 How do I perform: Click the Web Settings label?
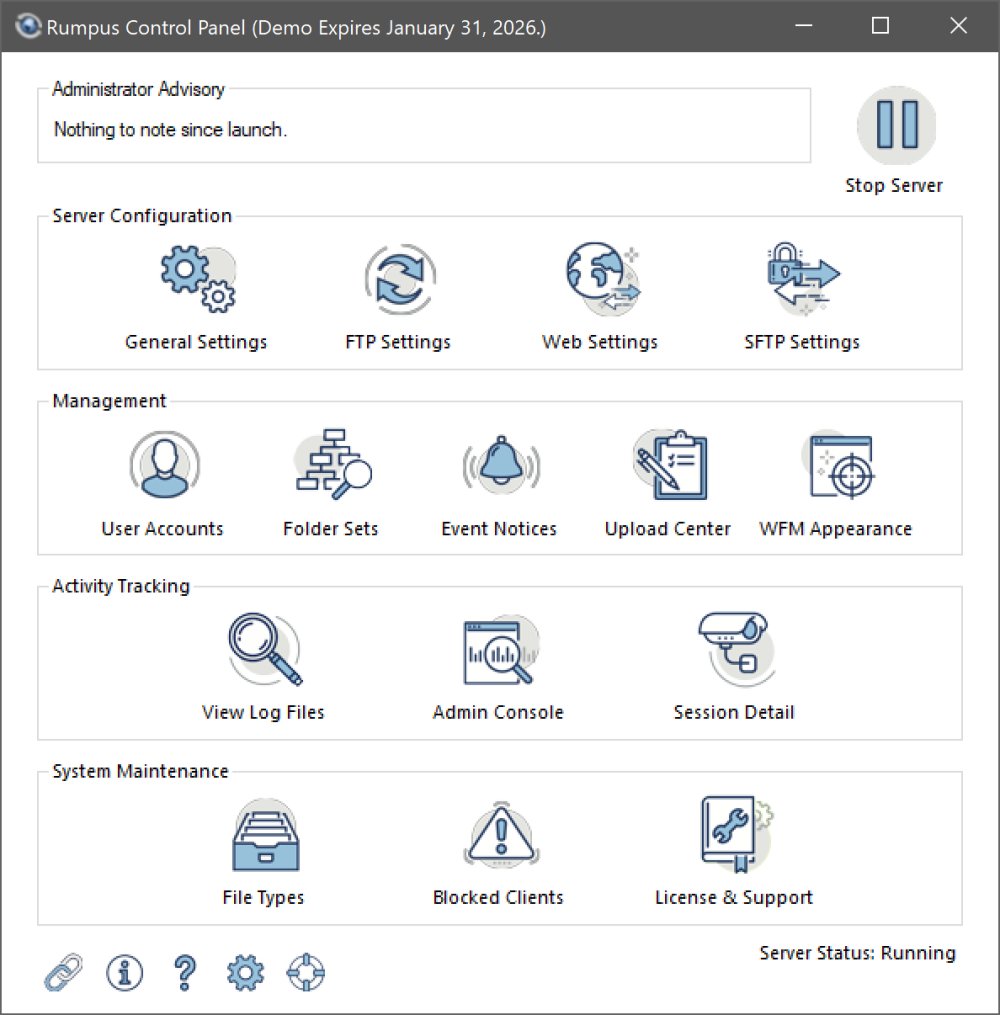[600, 342]
